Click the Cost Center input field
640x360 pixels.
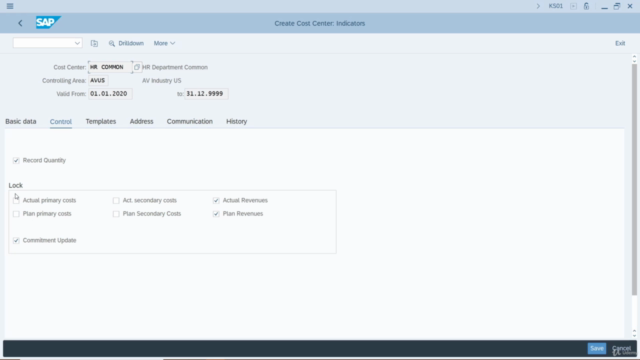[x=110, y=67]
